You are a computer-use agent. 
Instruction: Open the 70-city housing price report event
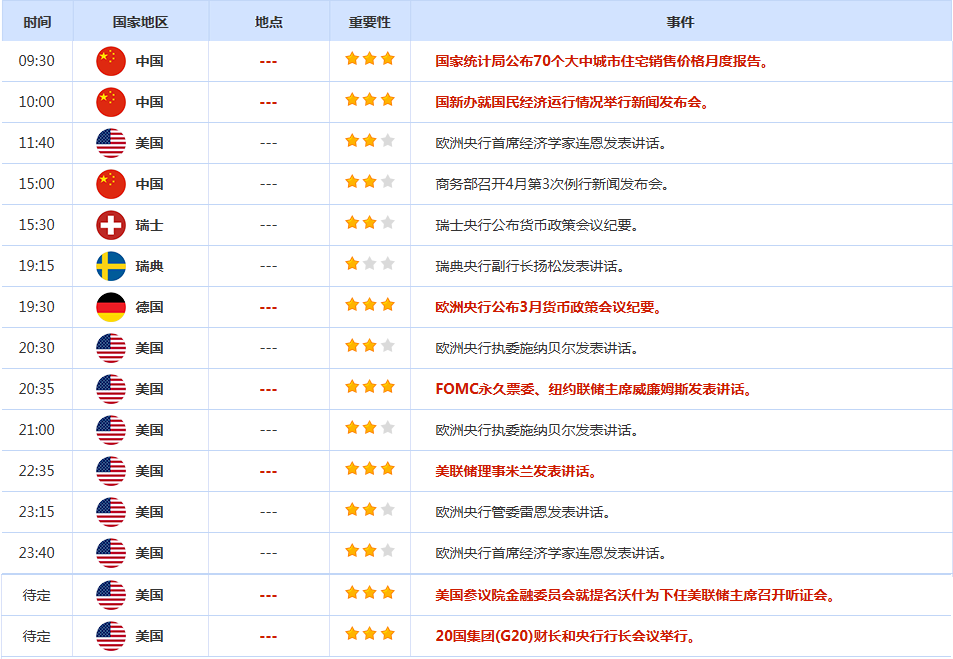(602, 61)
